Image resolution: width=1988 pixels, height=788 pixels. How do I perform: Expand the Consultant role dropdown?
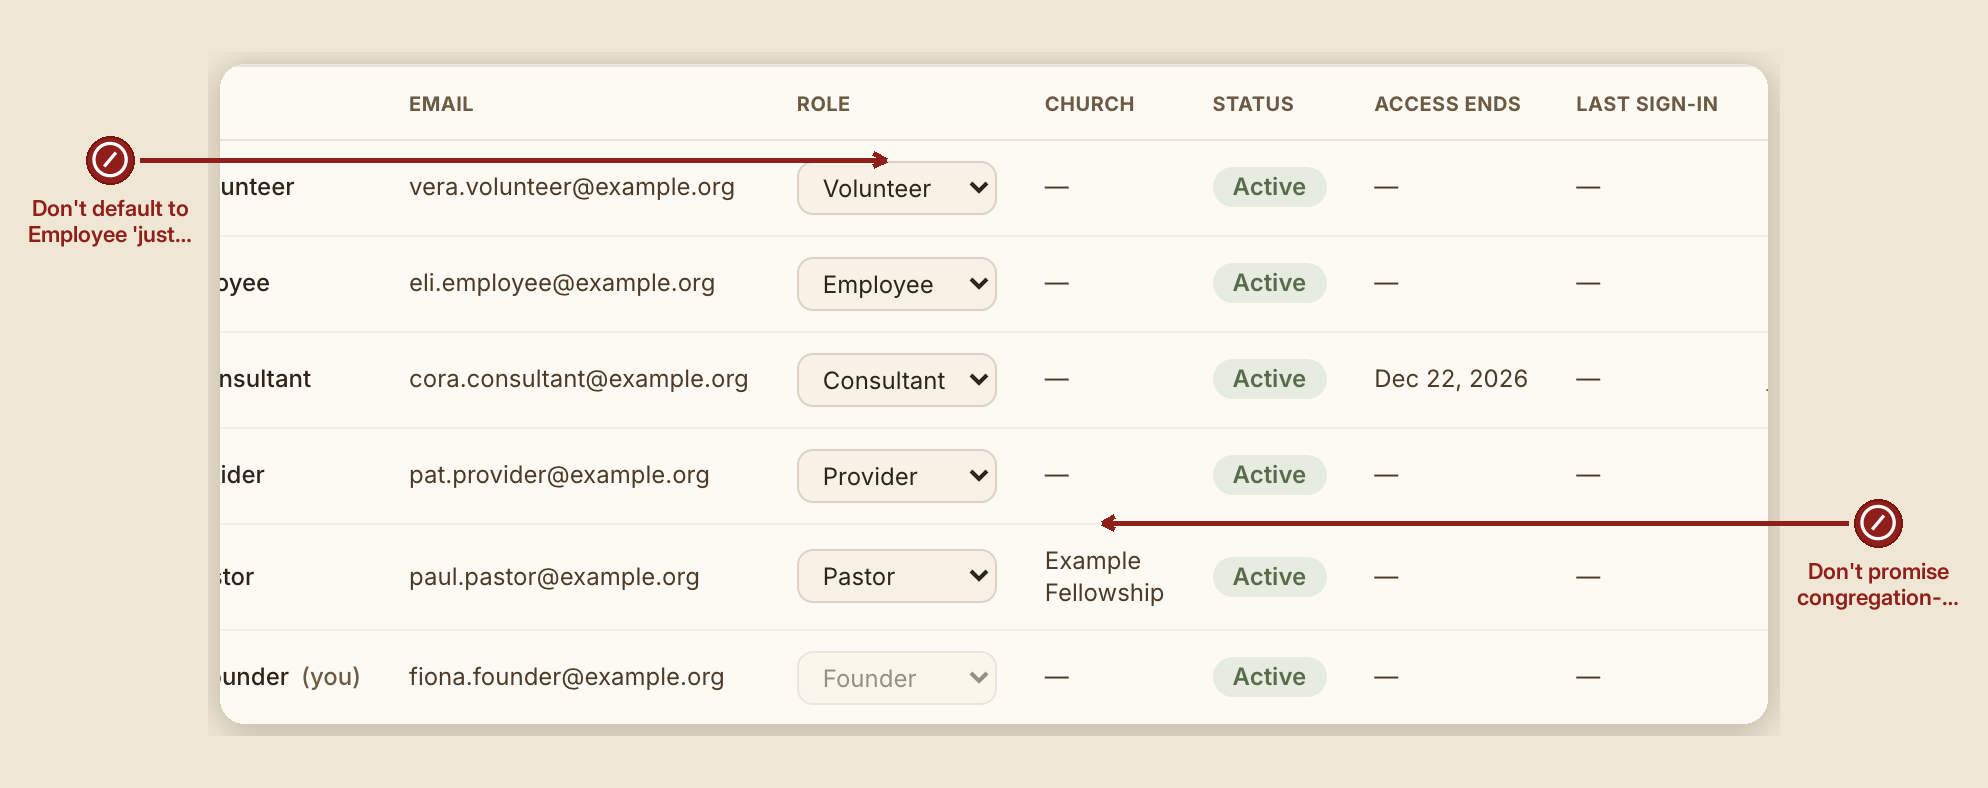click(897, 380)
